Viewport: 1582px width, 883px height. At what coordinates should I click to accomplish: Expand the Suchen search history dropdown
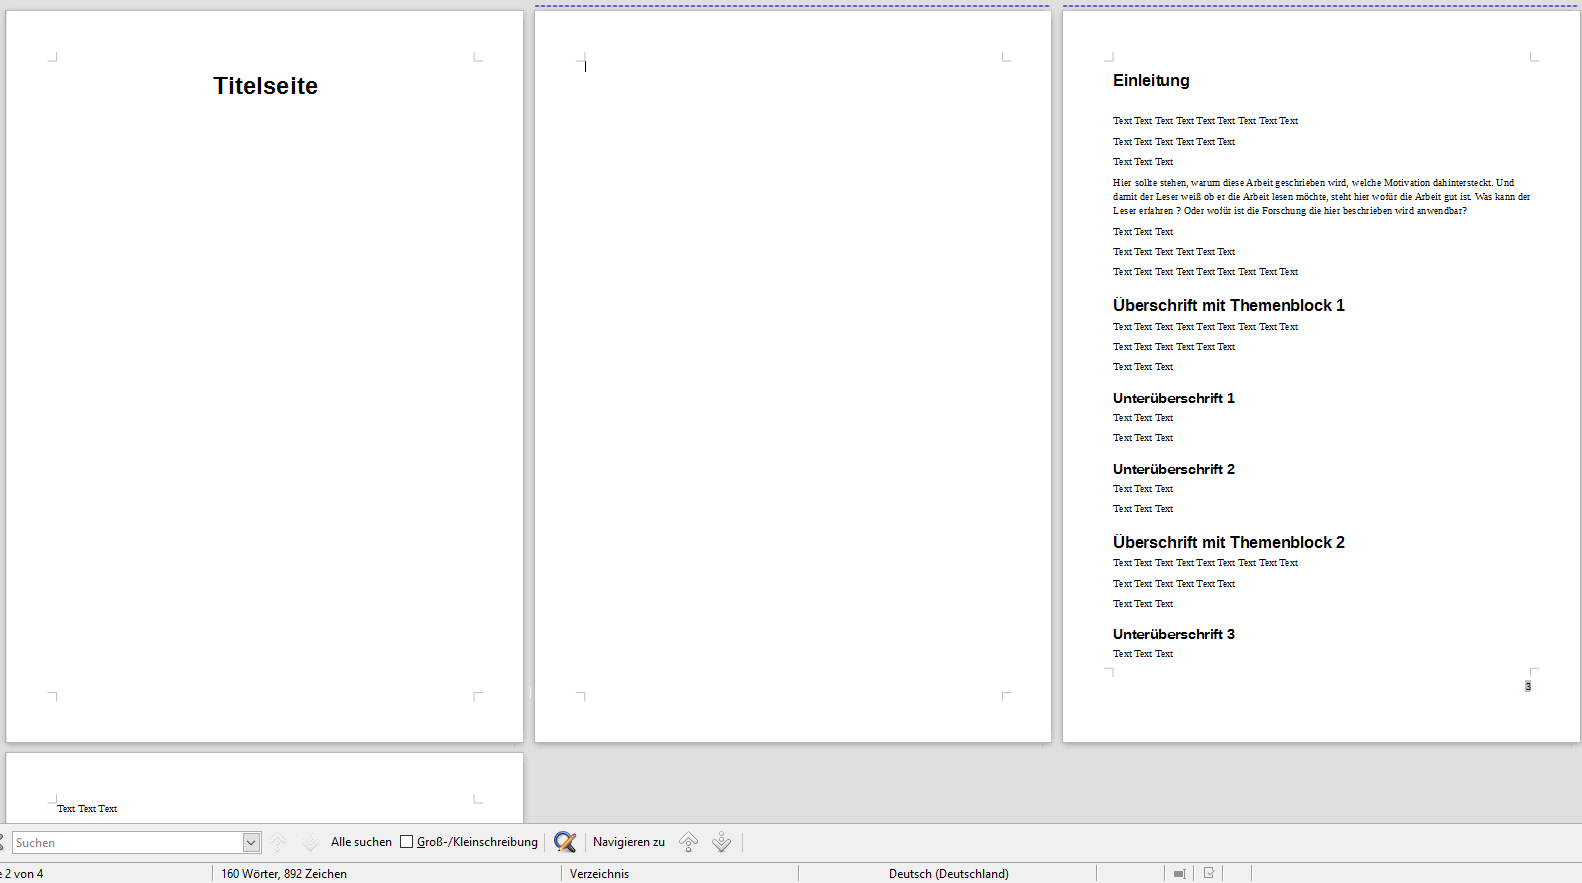pyautogui.click(x=251, y=843)
